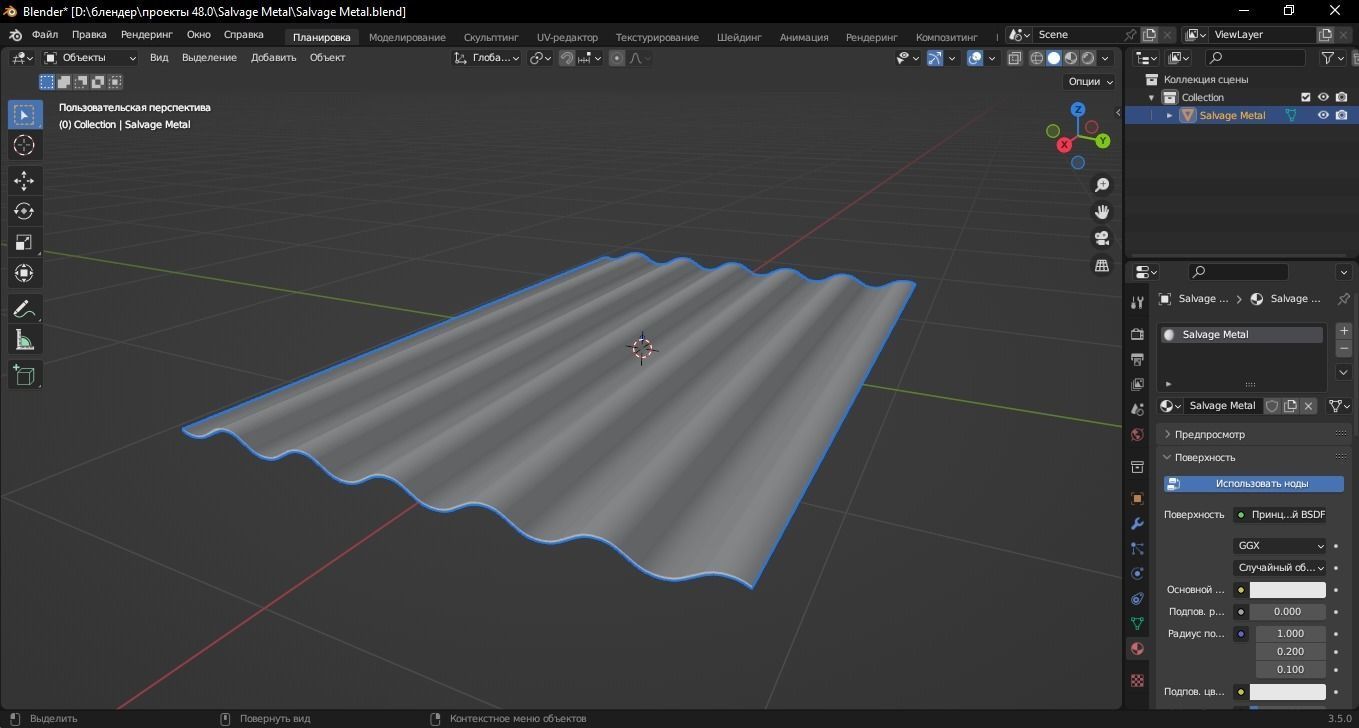Click the pan view hand icon
The height and width of the screenshot is (728, 1359).
click(x=1102, y=212)
